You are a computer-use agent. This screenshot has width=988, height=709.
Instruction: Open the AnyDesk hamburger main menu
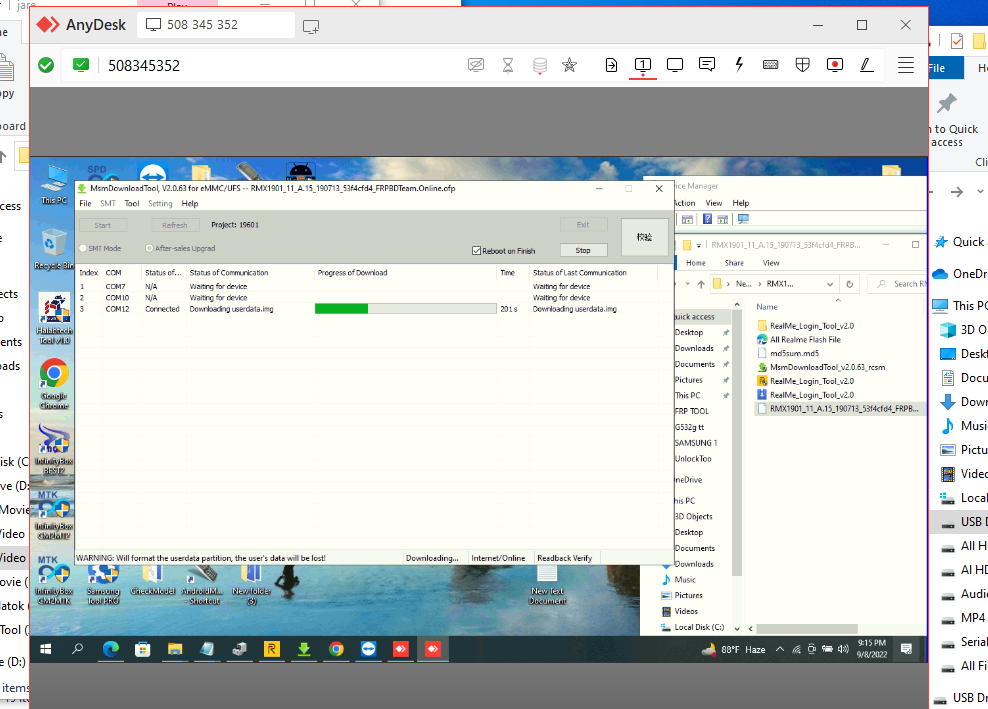coord(905,65)
